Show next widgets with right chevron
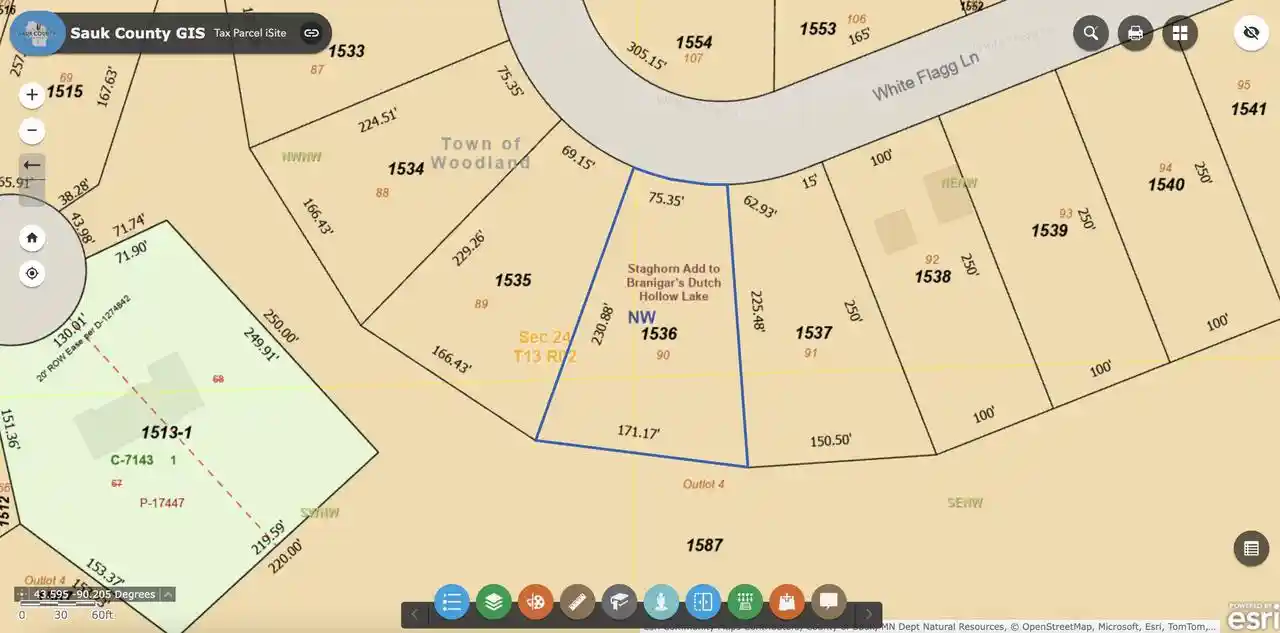 pos(869,614)
